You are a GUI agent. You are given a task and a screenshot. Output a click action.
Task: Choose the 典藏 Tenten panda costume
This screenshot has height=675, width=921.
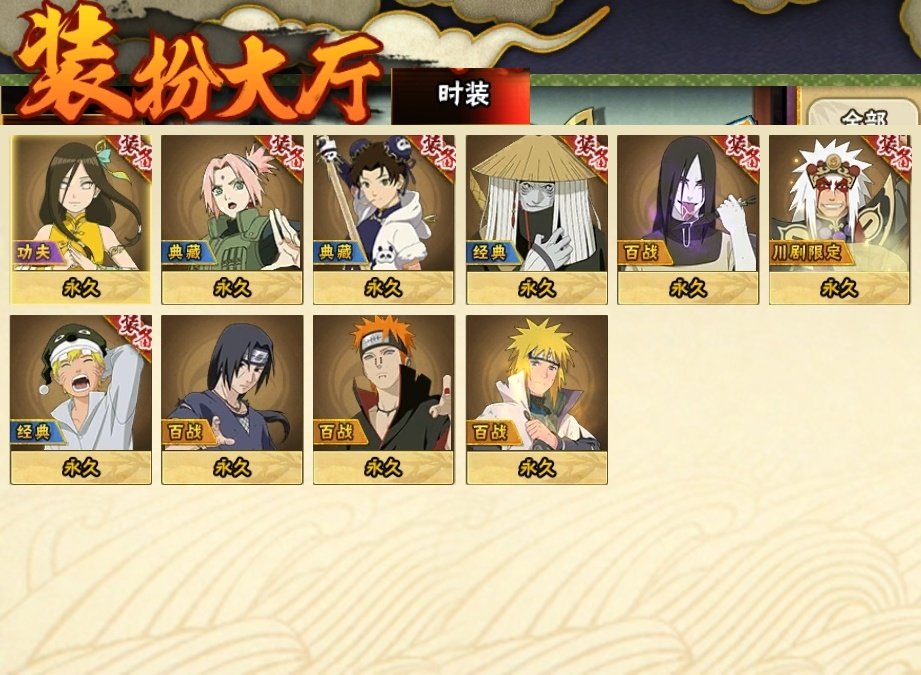[x=384, y=220]
